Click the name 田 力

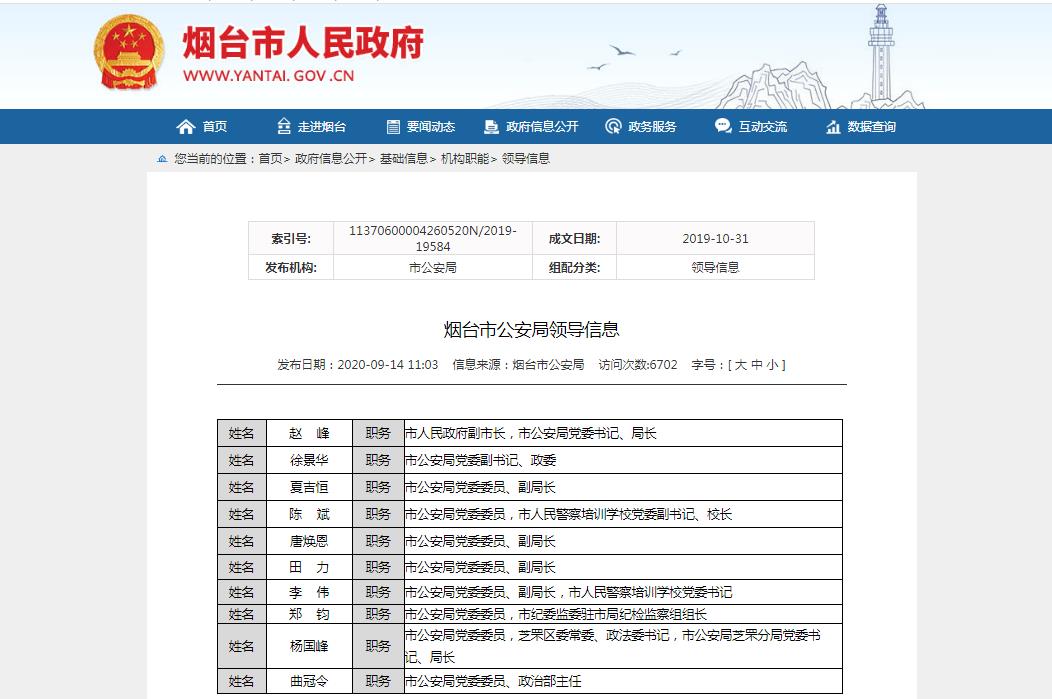pyautogui.click(x=309, y=568)
